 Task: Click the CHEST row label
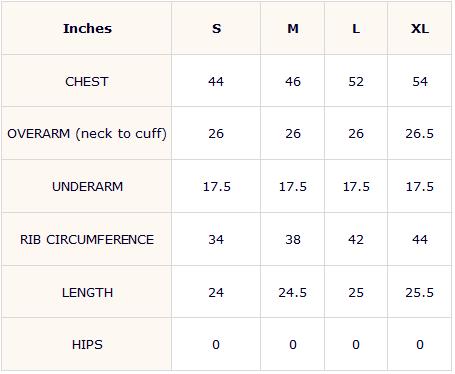[x=87, y=81]
